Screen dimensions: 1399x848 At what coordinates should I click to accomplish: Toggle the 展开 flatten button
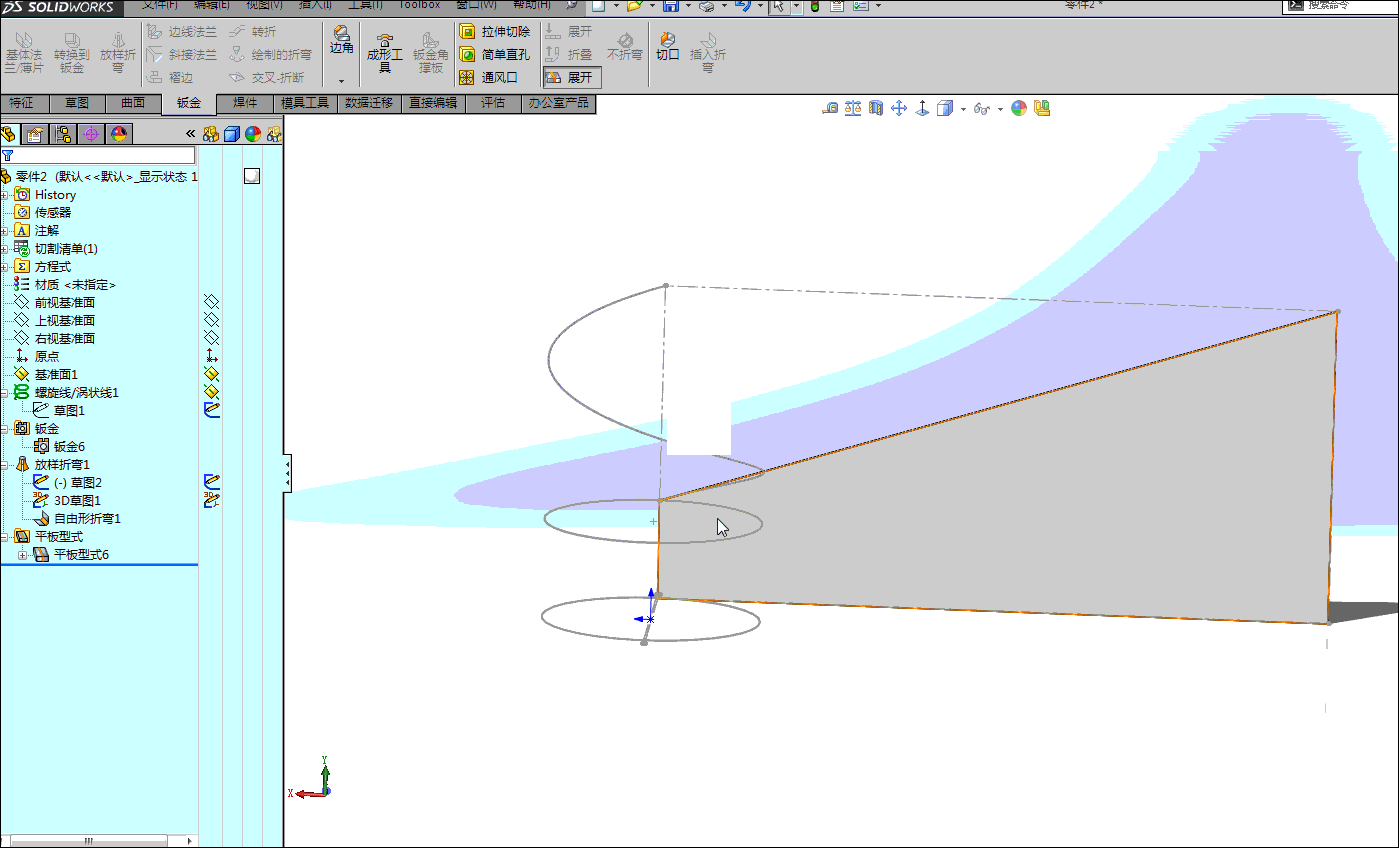pyautogui.click(x=572, y=77)
